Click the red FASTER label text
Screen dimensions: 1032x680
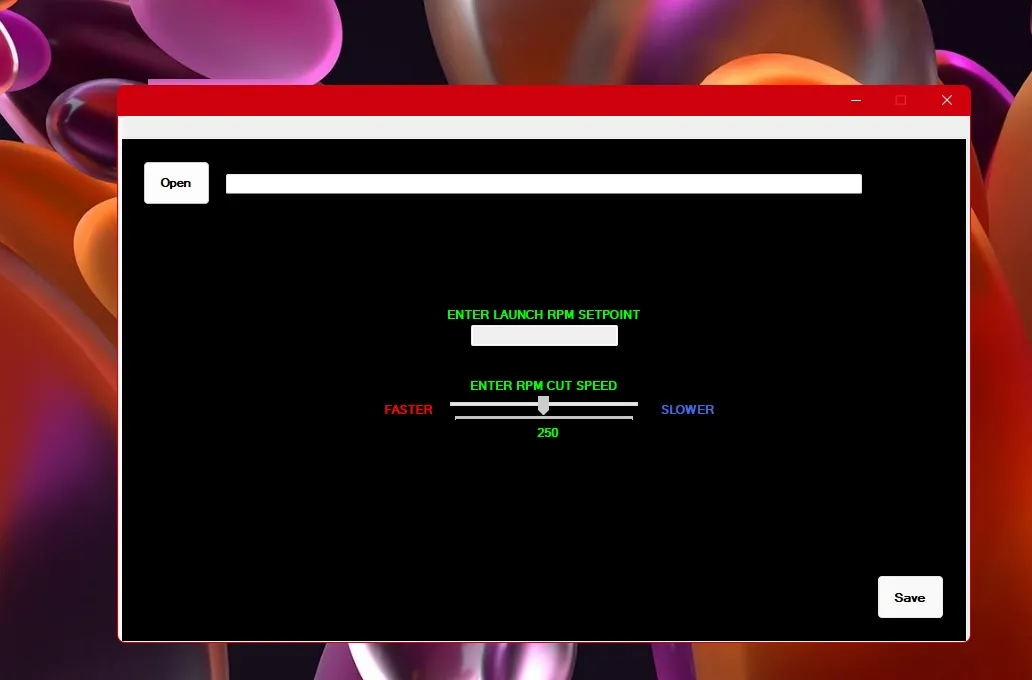[407, 409]
